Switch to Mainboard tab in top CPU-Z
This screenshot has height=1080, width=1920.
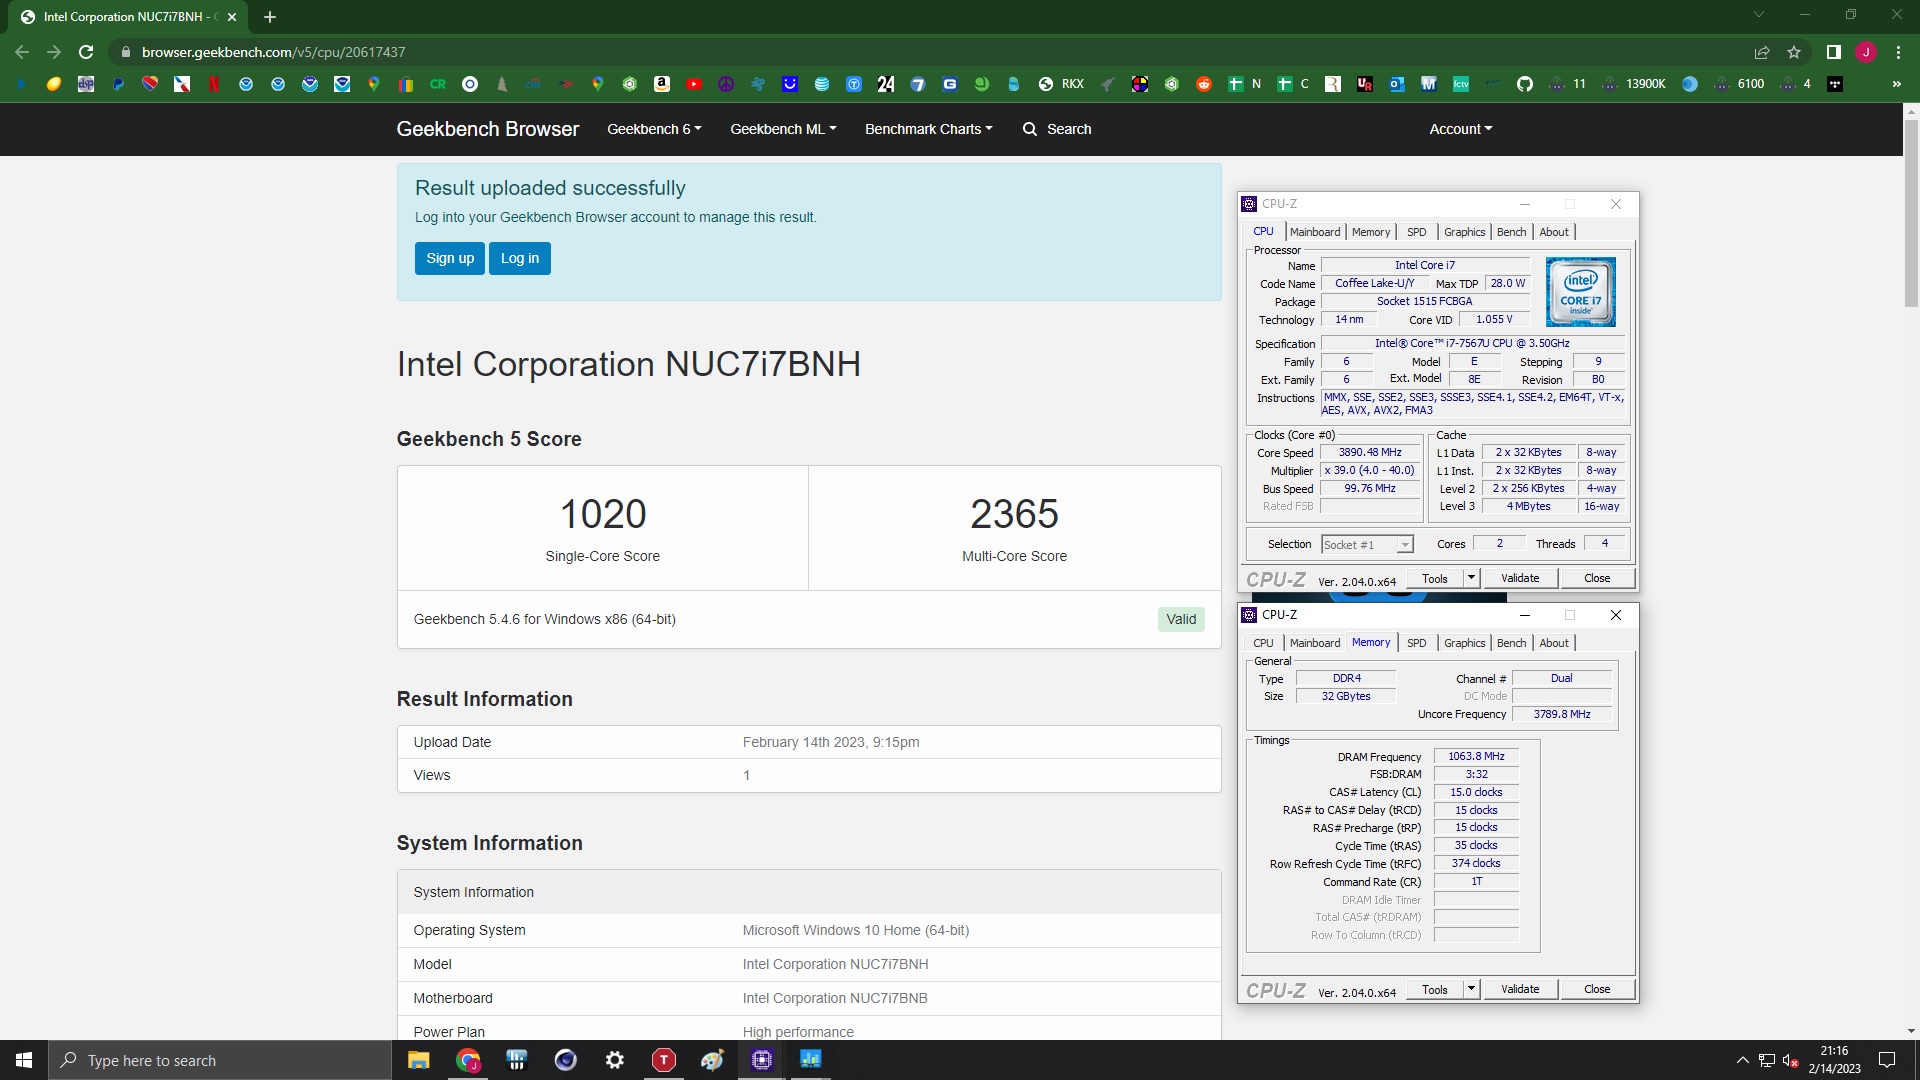[x=1314, y=232]
